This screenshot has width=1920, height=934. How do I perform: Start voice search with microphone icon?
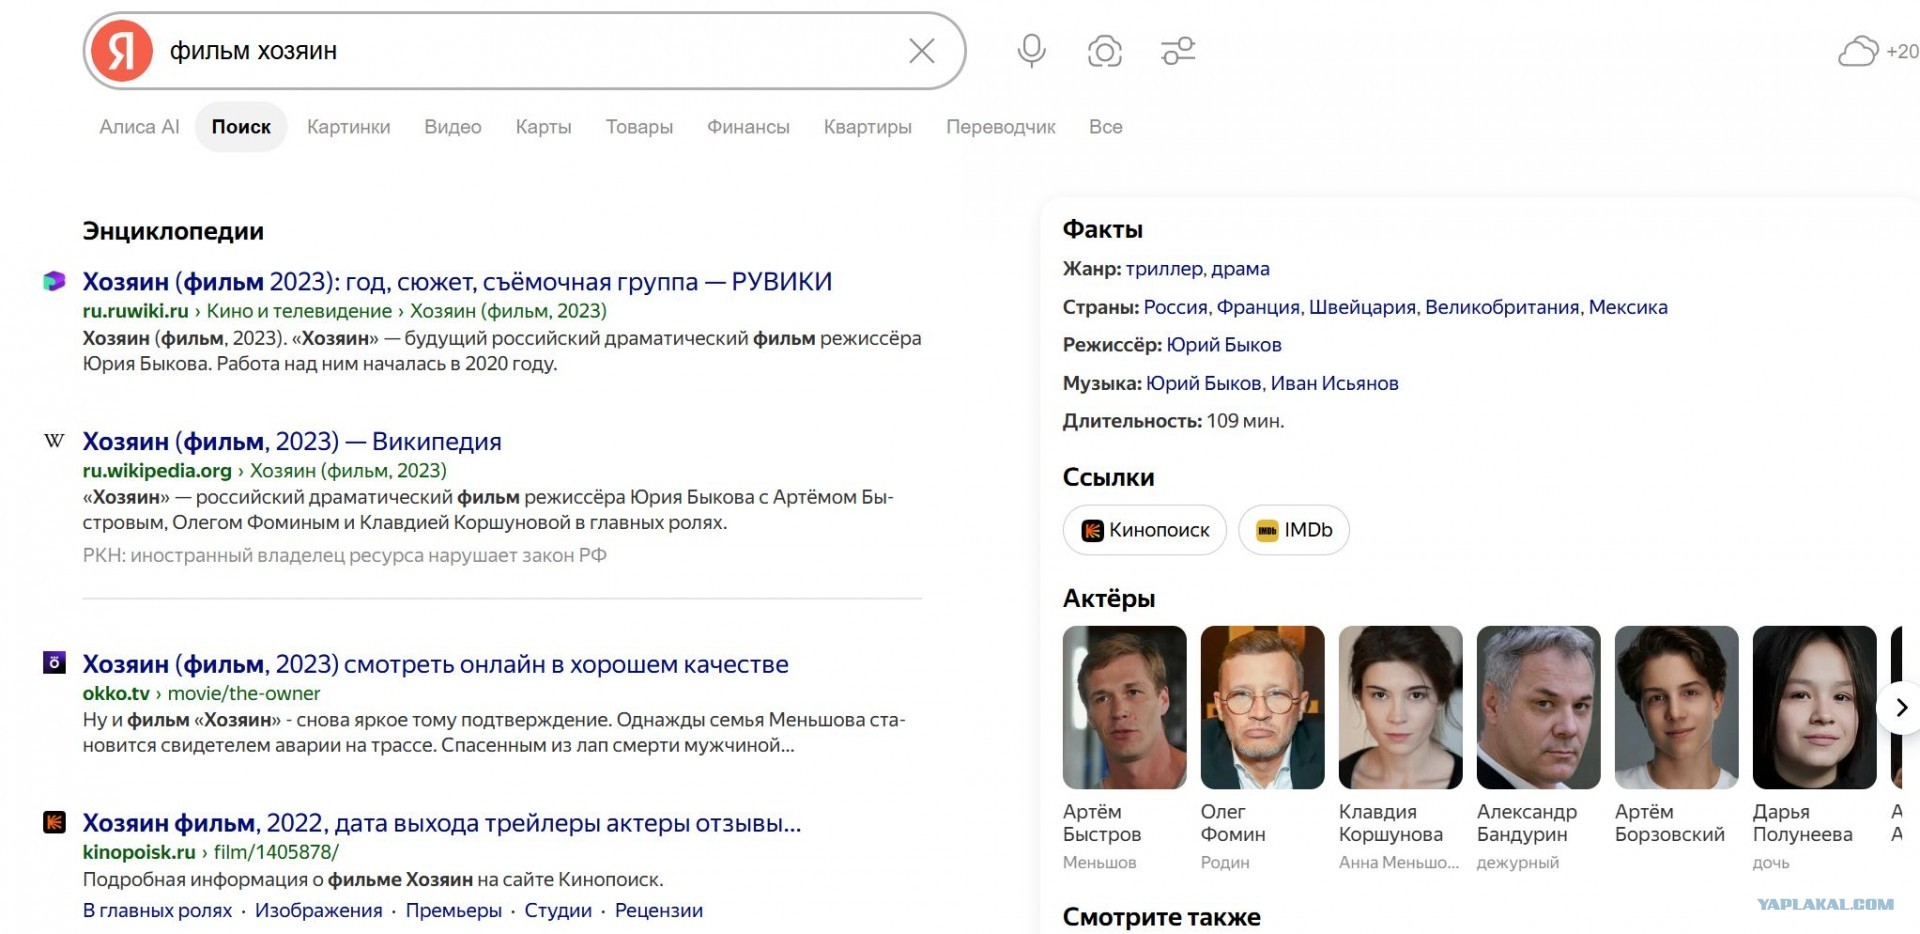[1031, 51]
